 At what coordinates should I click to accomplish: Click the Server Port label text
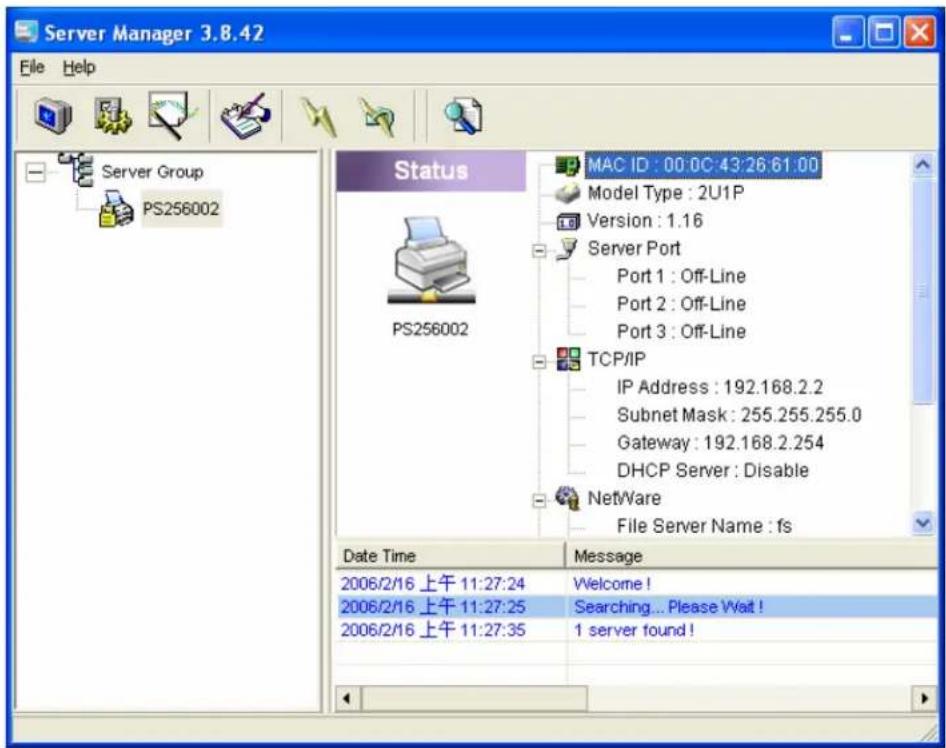pyautogui.click(x=633, y=249)
